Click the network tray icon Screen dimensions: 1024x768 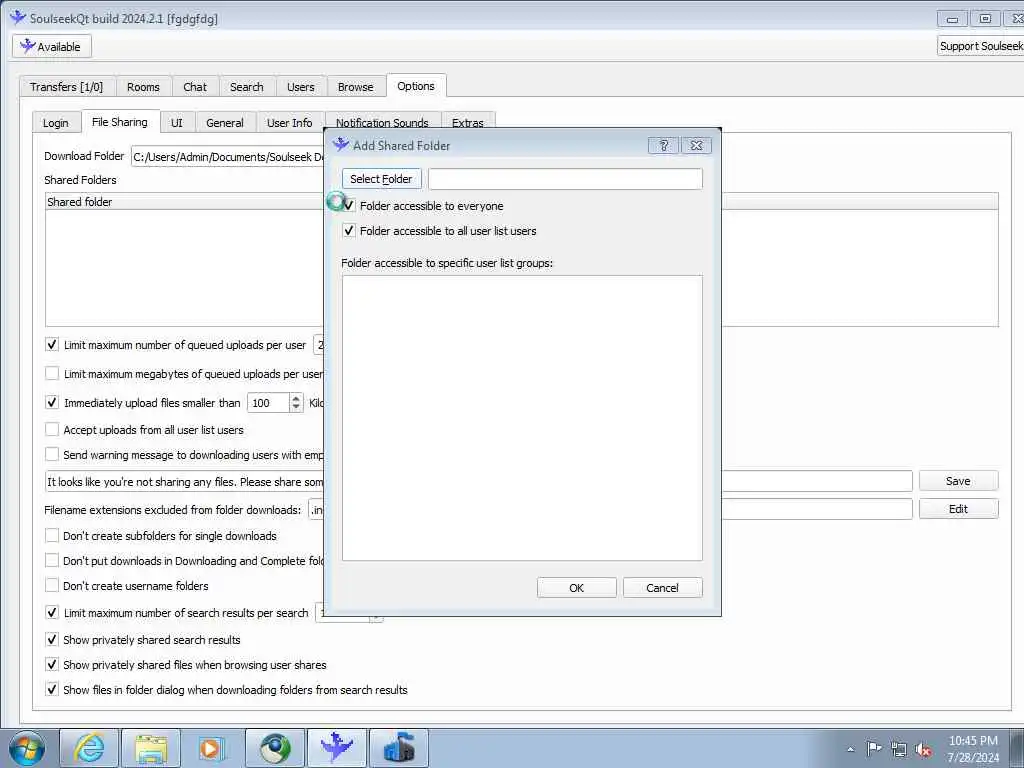(x=899, y=749)
